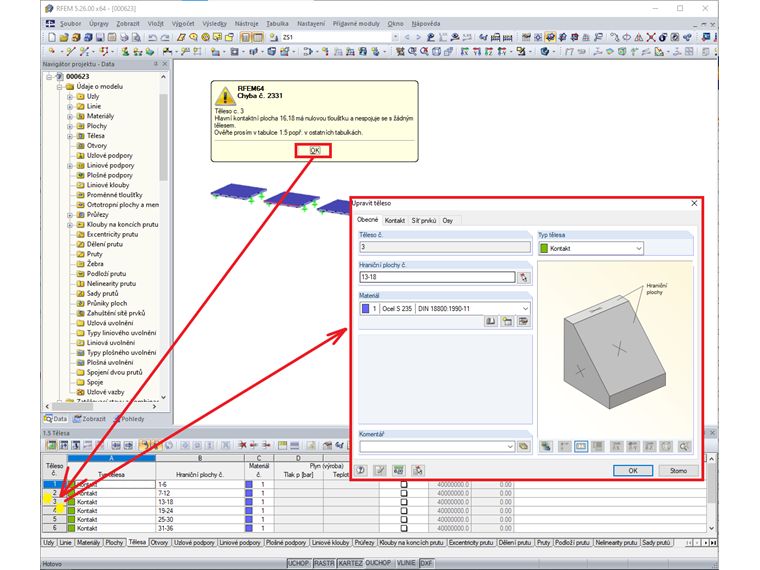Viewport: 760px width, 570px height.
Task: Click the red X delete toolbar icon
Action: click(651, 37)
